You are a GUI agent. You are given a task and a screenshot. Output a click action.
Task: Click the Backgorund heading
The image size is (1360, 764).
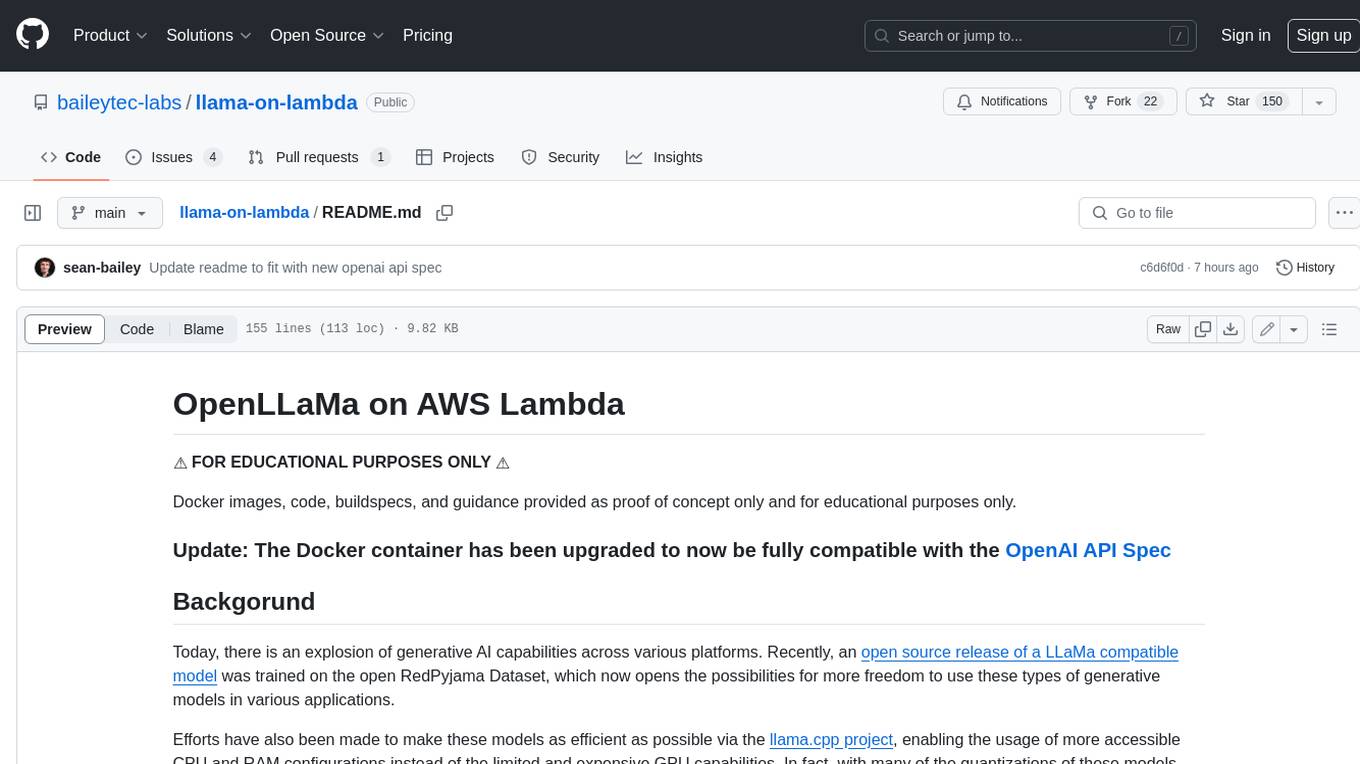[244, 601]
